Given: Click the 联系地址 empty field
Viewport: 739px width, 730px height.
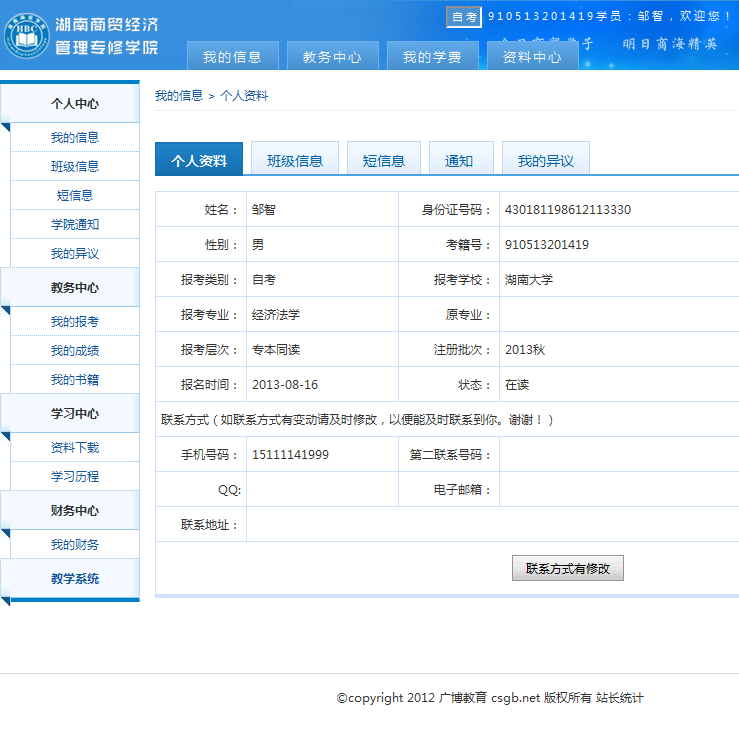Looking at the screenshot, I should coord(493,524).
